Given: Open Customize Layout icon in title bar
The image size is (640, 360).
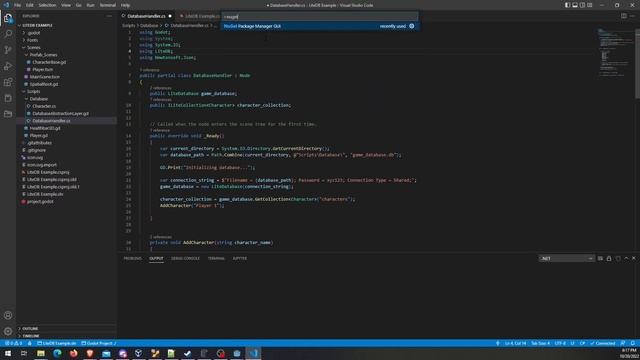Looking at the screenshot, I should coord(590,5).
